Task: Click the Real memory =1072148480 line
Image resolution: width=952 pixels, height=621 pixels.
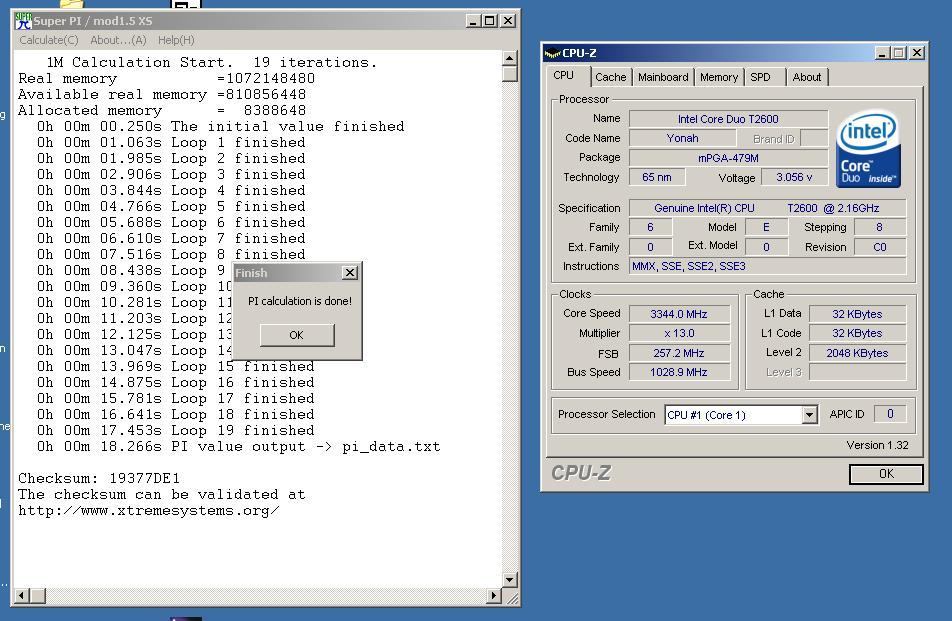Action: 166,78
